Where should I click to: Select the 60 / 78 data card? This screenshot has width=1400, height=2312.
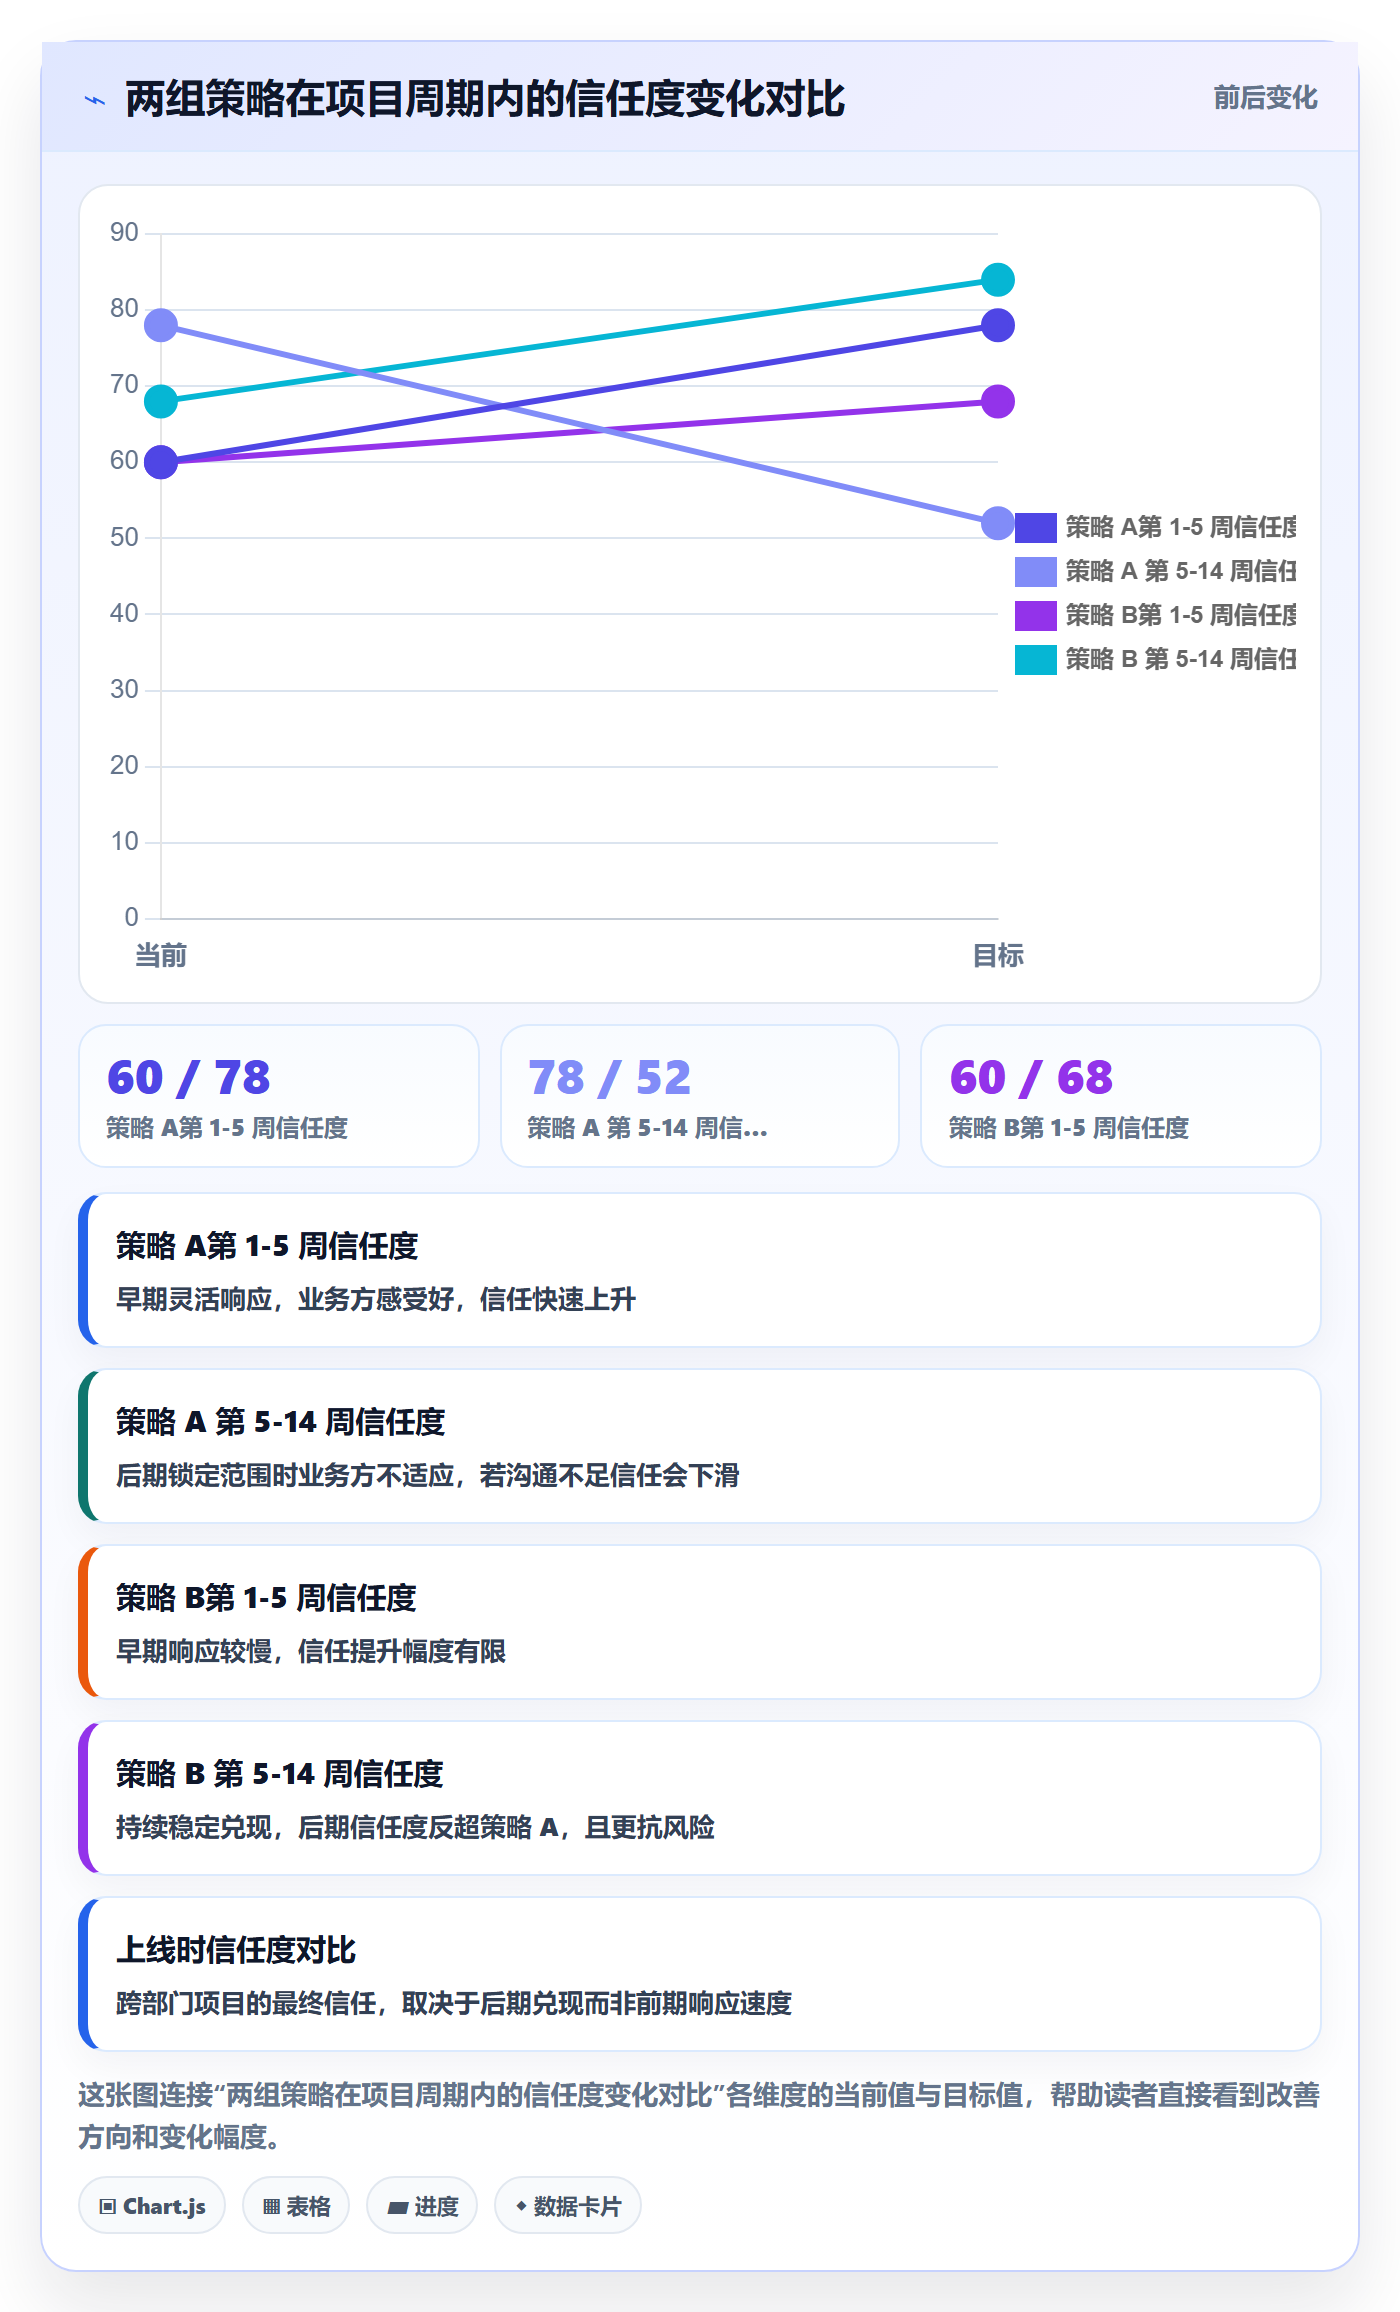pyautogui.click(x=279, y=1096)
